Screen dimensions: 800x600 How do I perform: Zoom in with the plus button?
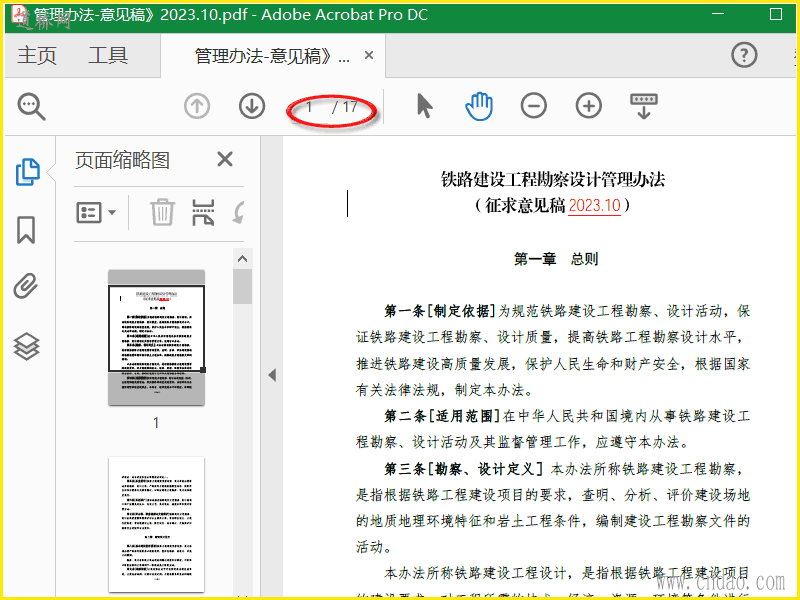589,107
